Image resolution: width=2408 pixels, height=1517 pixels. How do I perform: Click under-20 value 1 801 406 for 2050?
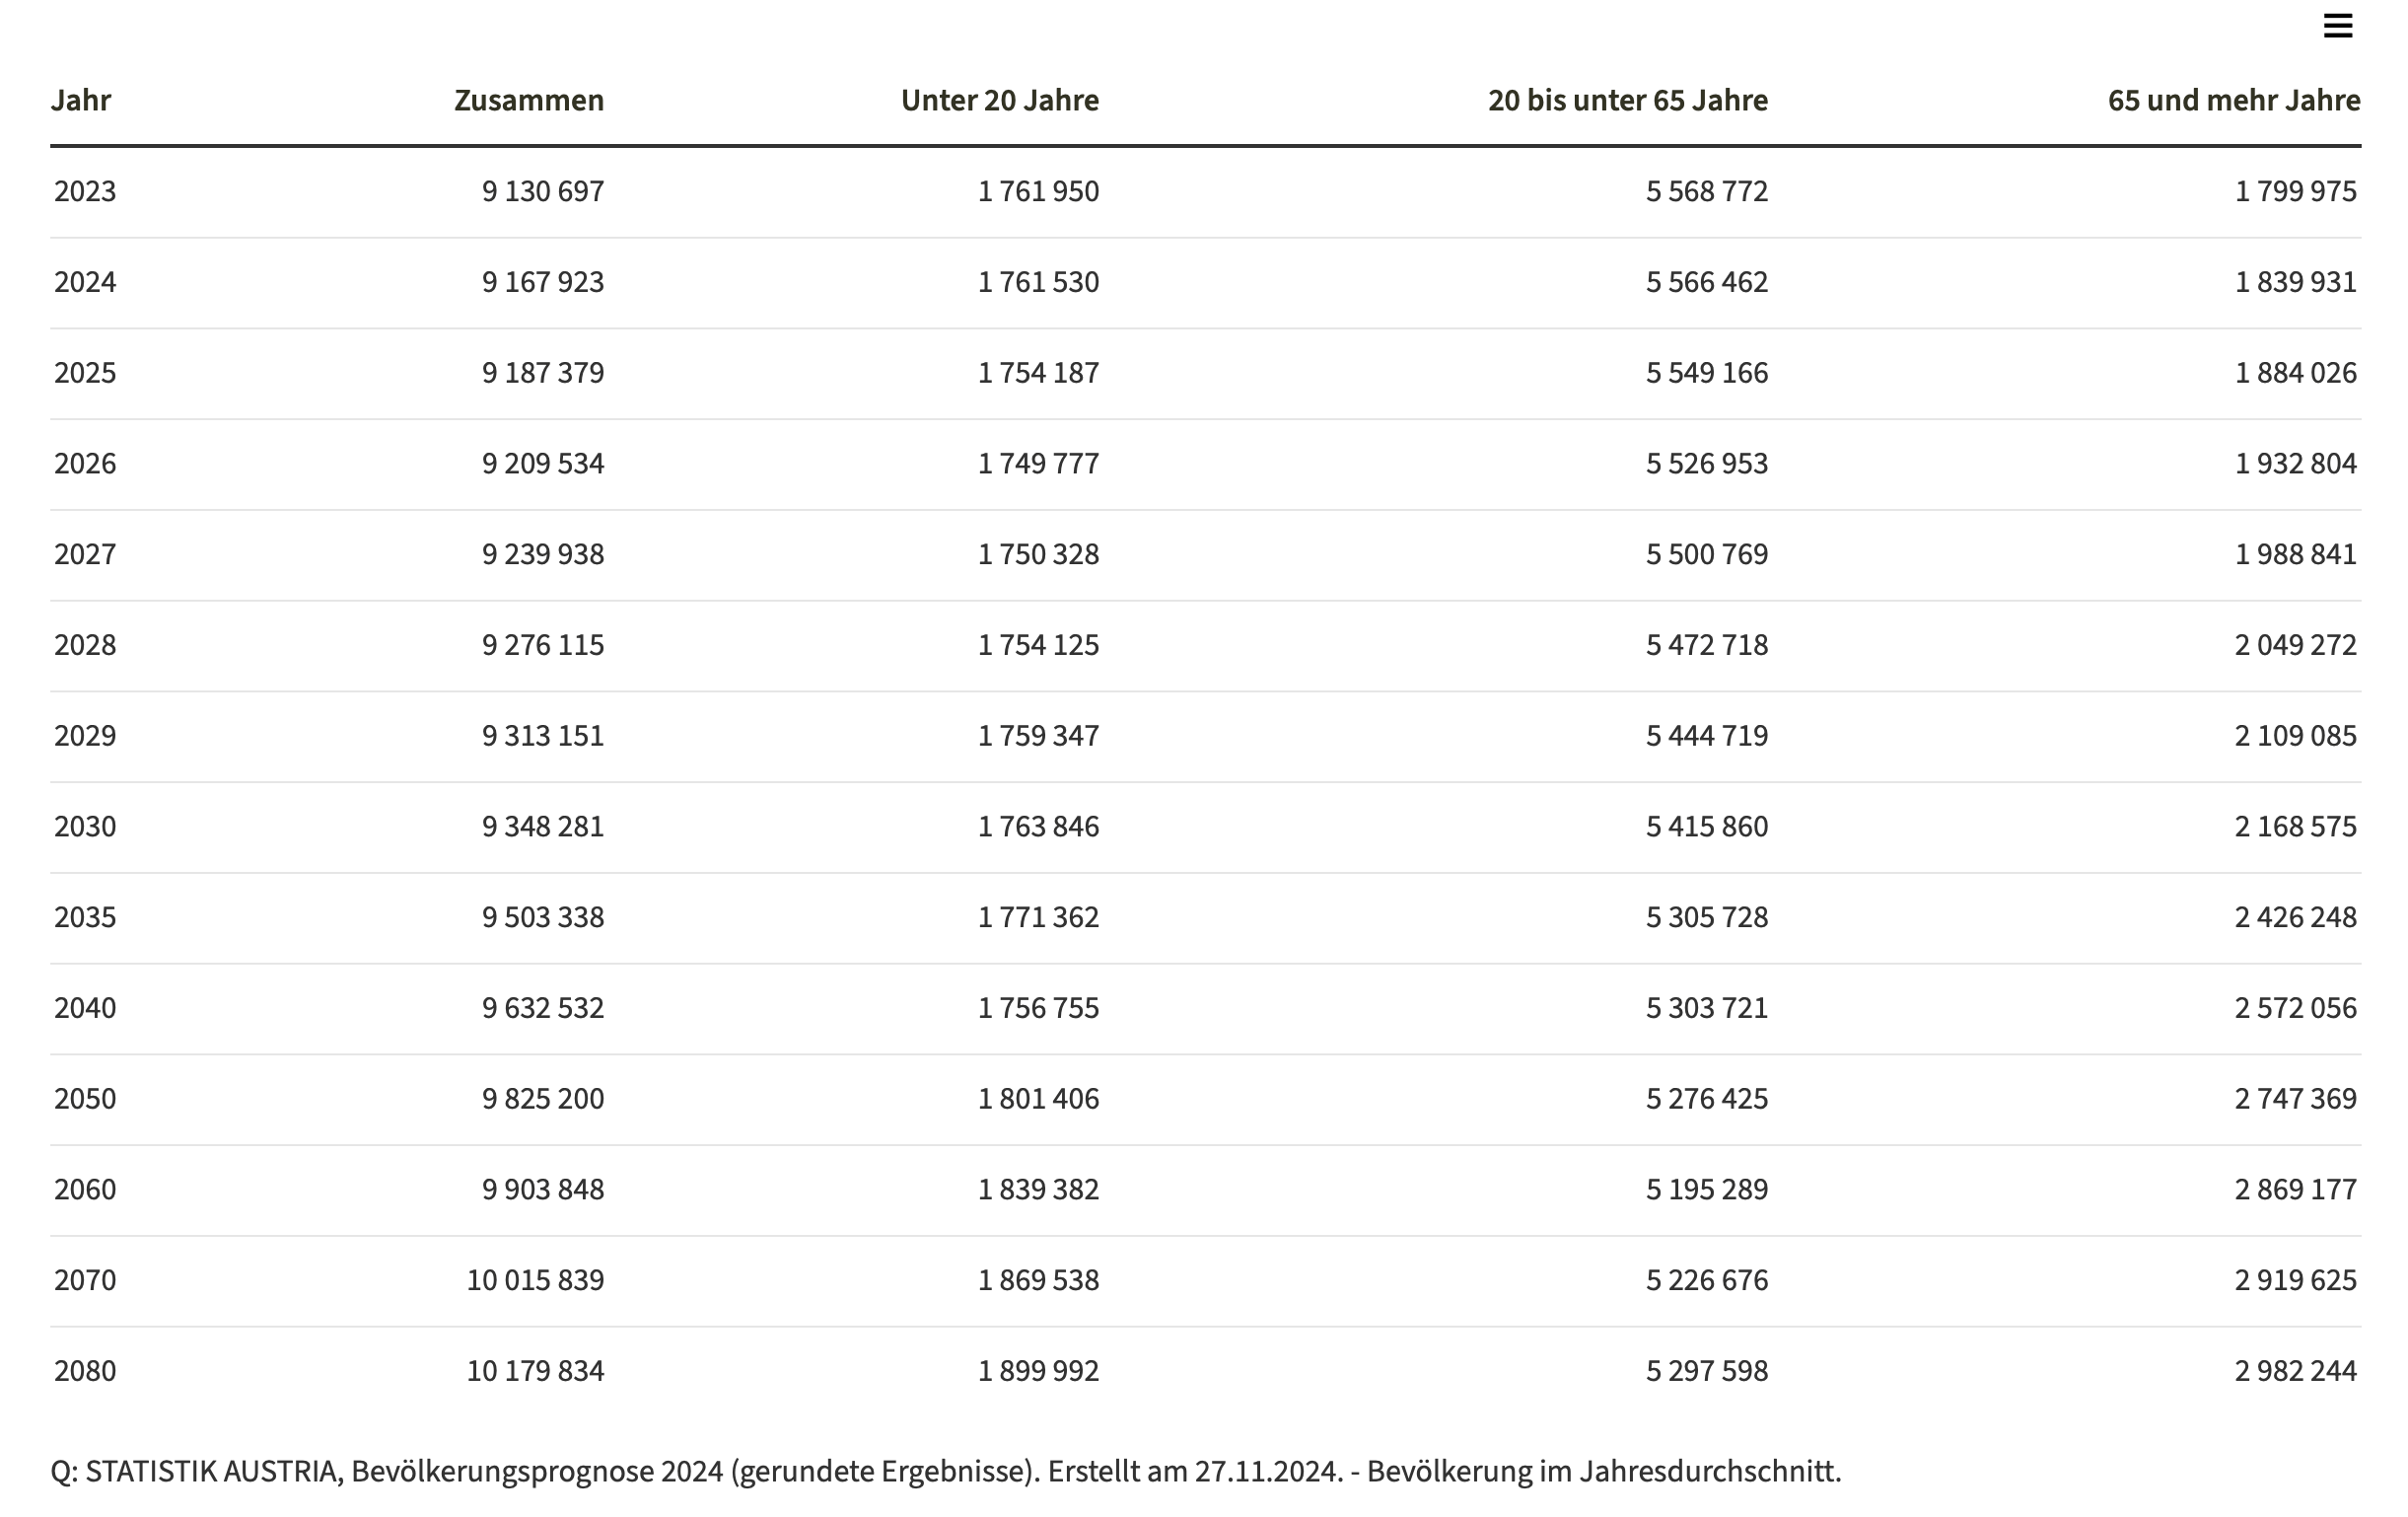(1038, 1098)
